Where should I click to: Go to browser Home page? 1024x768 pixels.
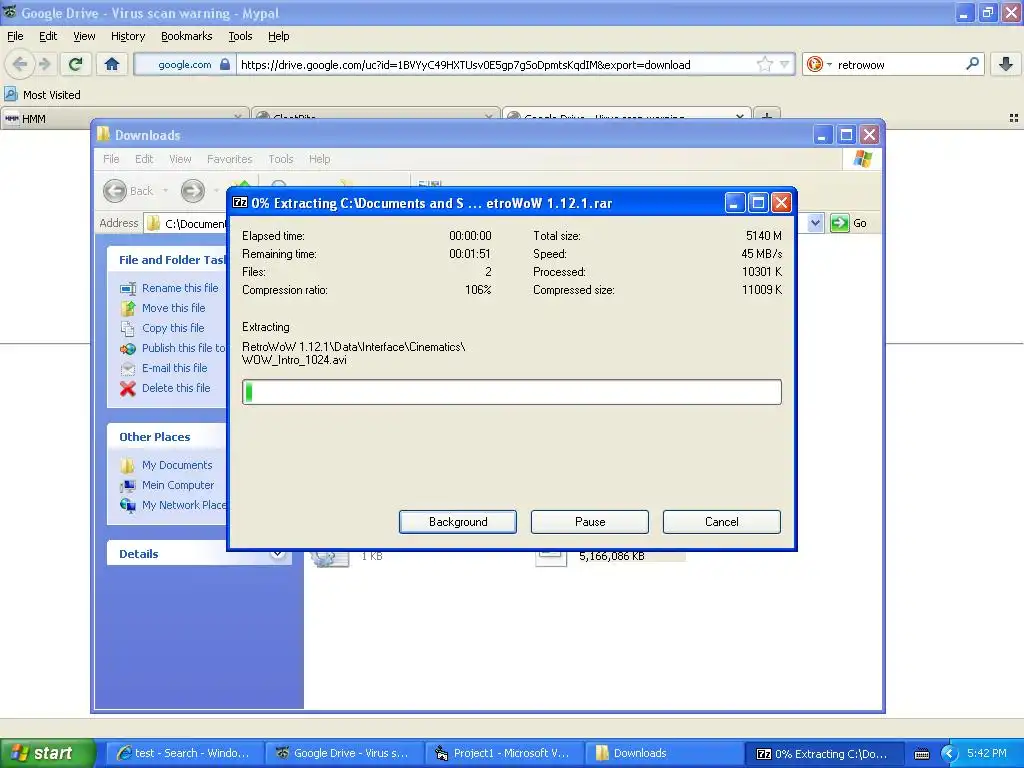click(x=112, y=64)
